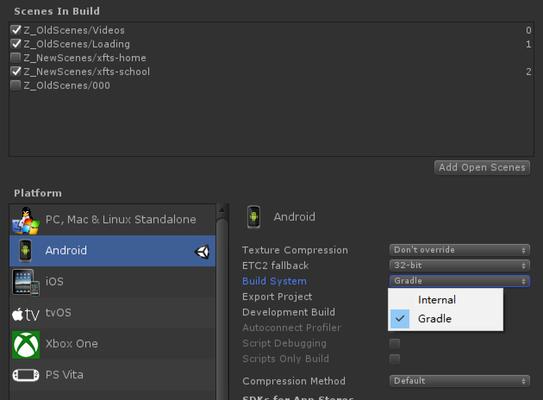Select the PC, Mac & Linux Standalone platform icon

[26, 221]
